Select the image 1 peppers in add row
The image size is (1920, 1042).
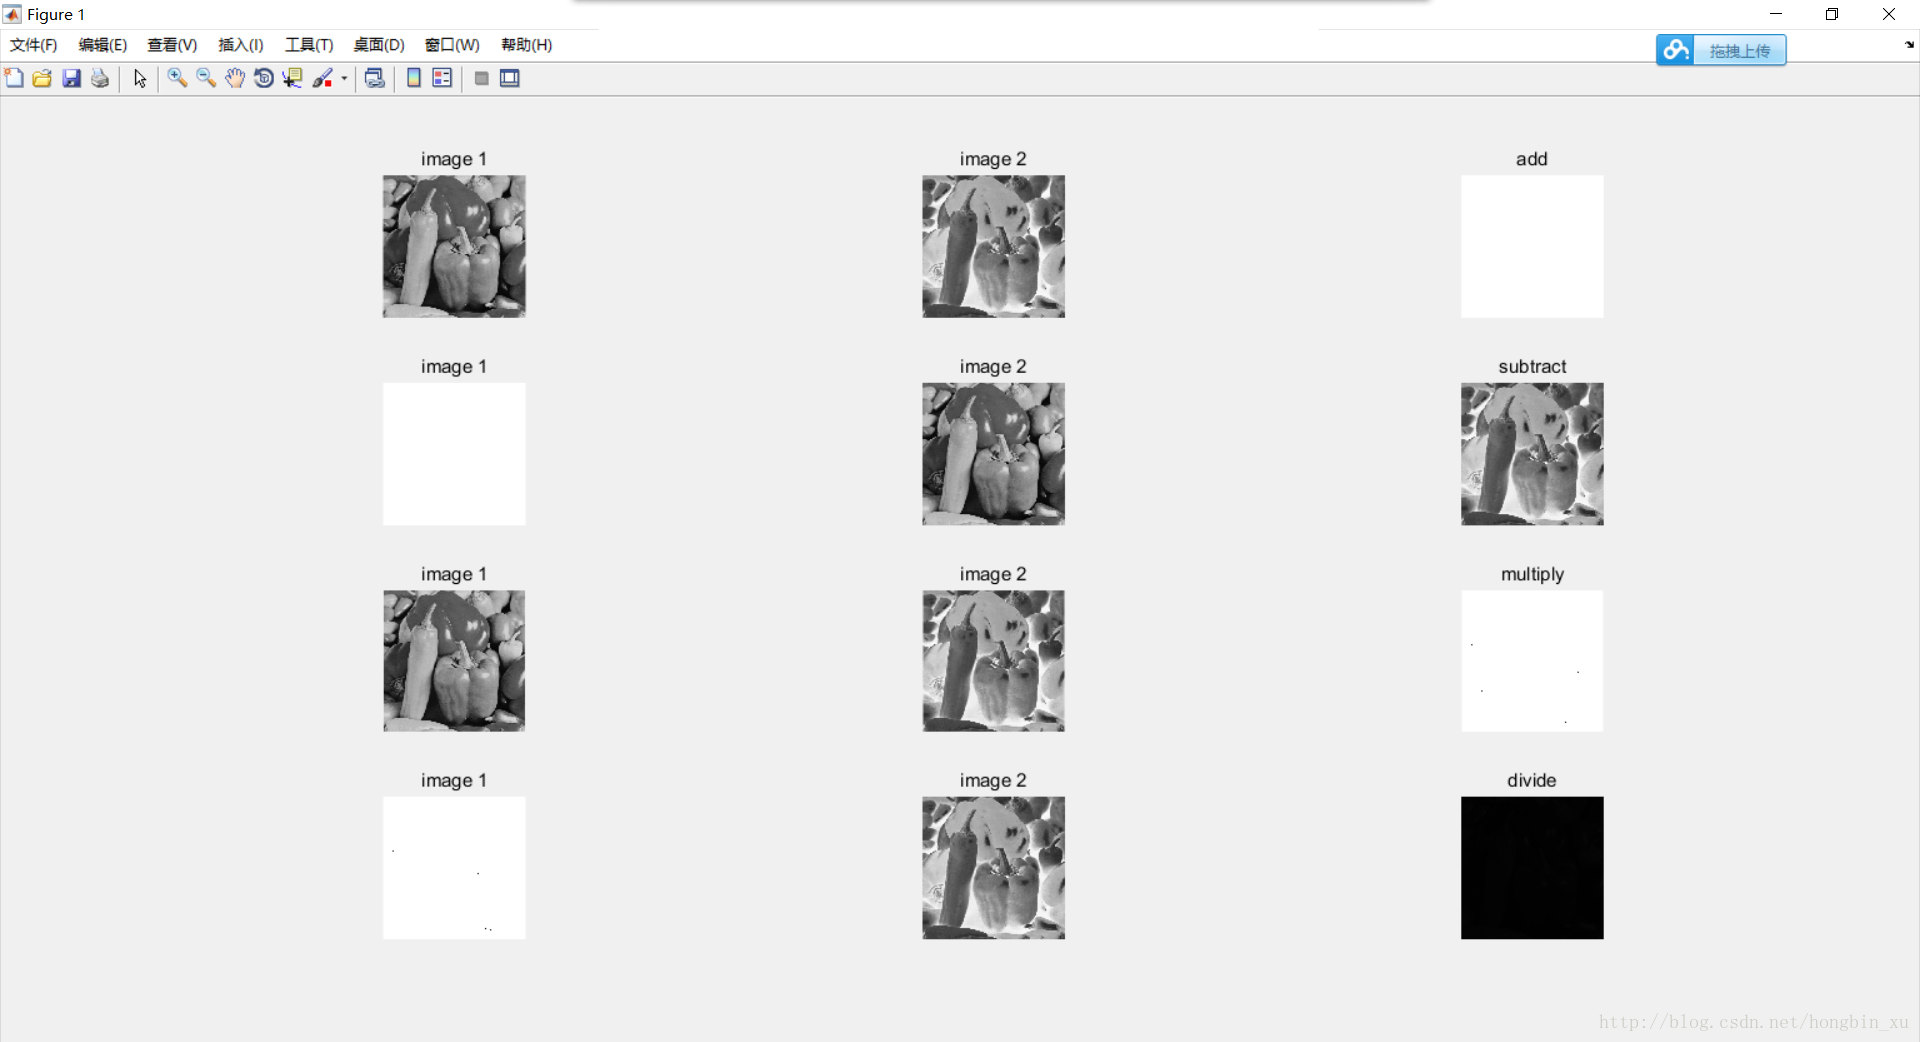click(x=454, y=246)
